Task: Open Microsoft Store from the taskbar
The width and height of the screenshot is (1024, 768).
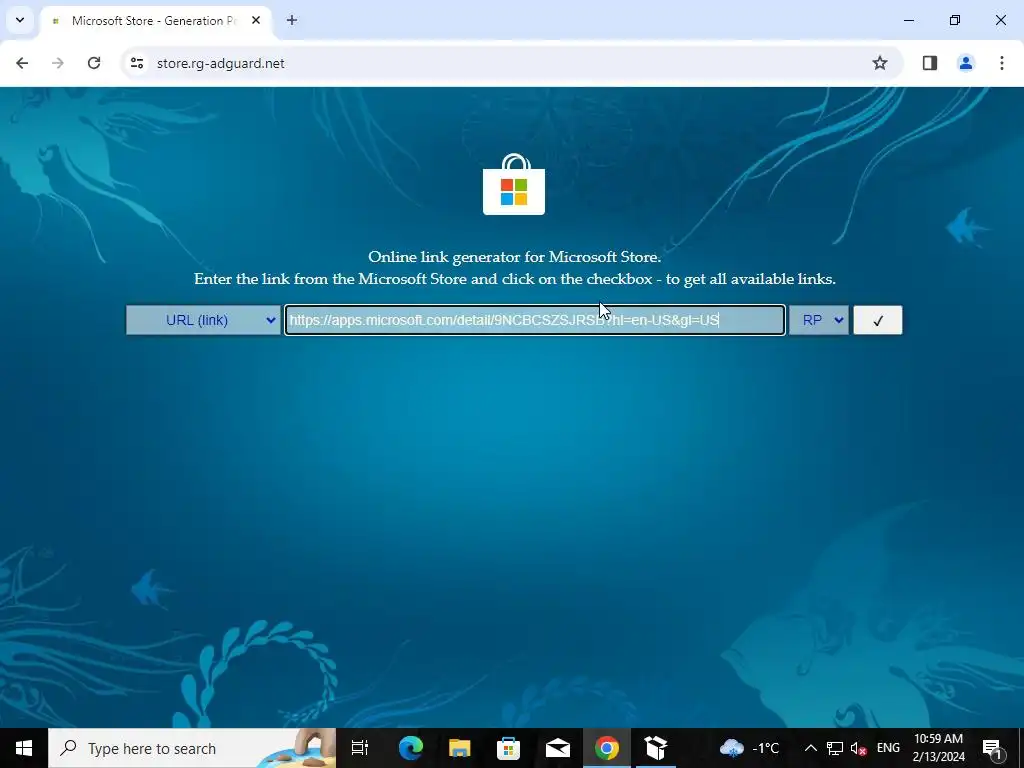Action: click(508, 748)
